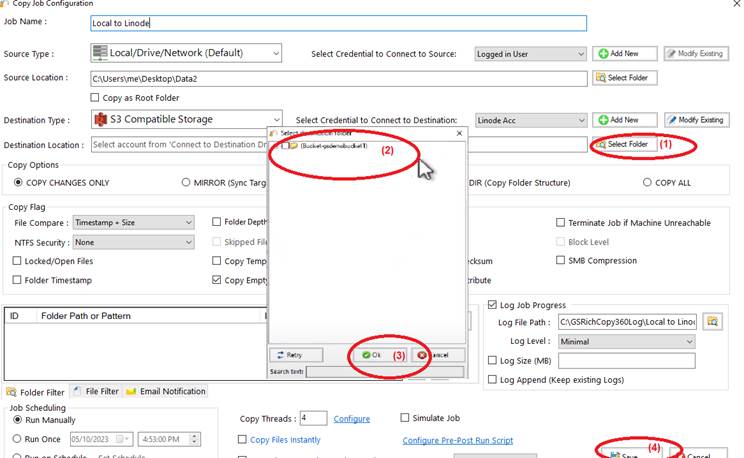This screenshot has height=458, width=744.
Task: Click the Configure link beside Copy Threads
Action: 352,419
